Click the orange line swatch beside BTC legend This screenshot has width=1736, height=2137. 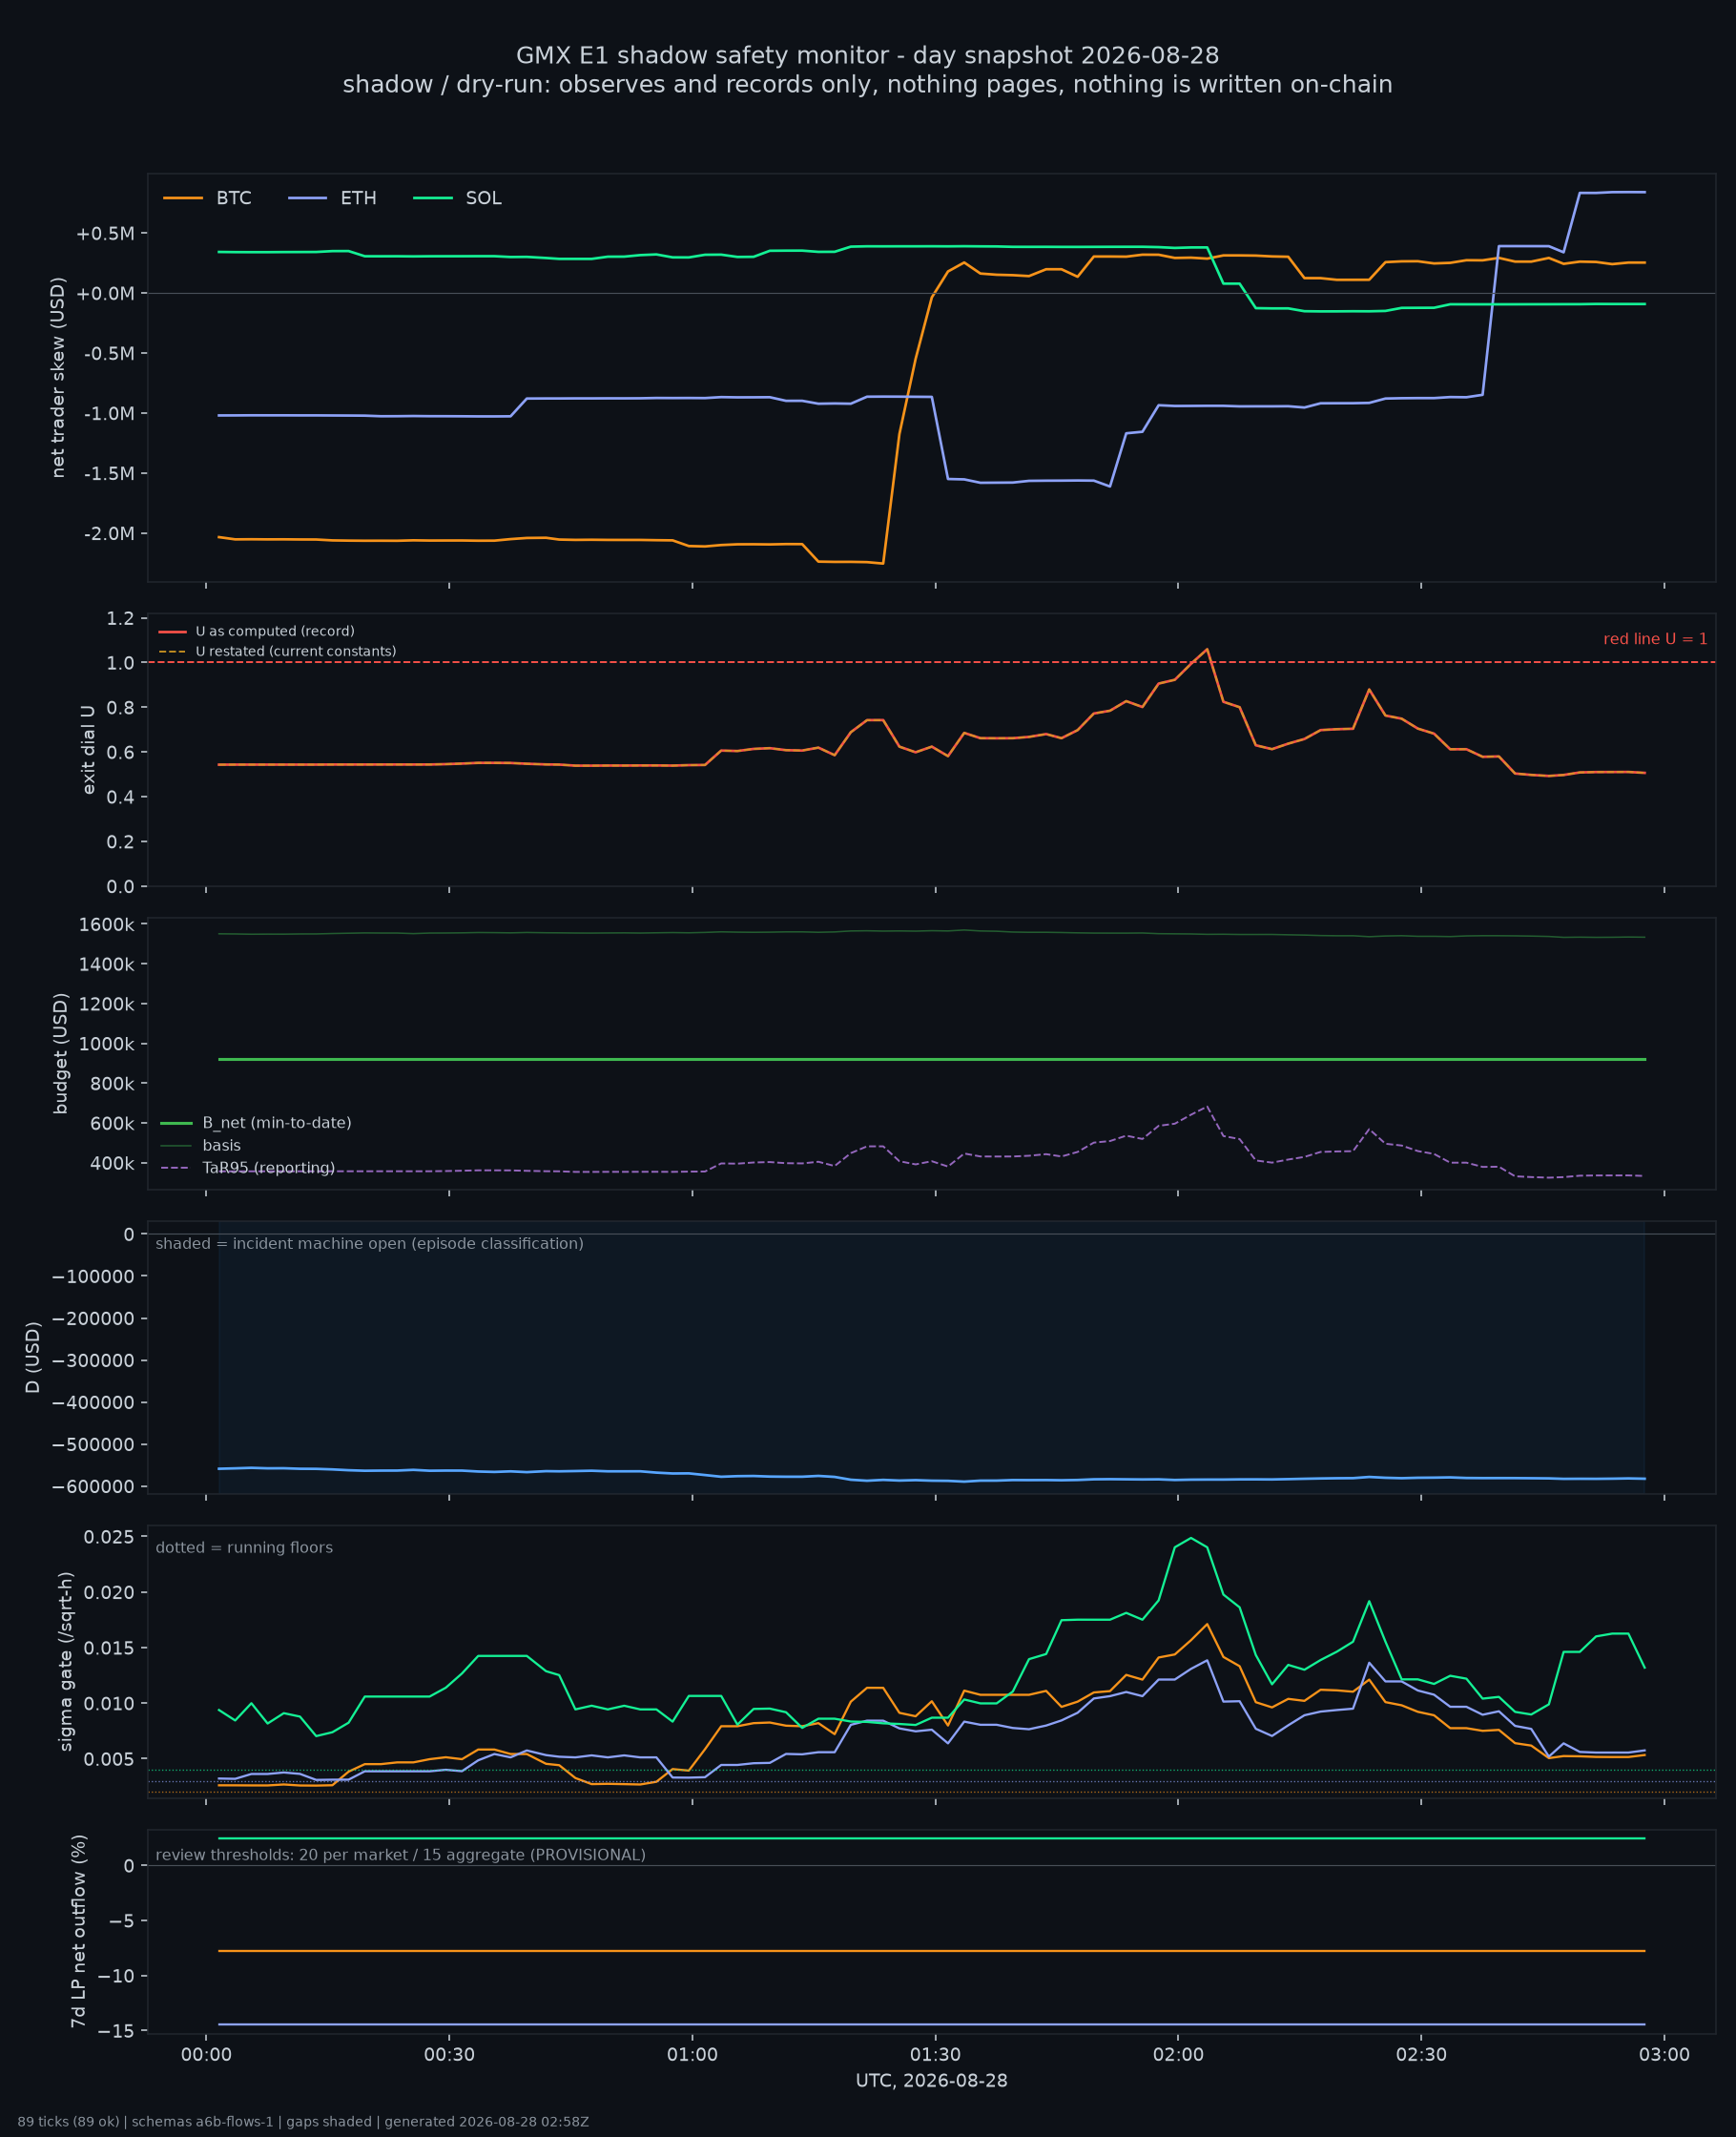[183, 198]
